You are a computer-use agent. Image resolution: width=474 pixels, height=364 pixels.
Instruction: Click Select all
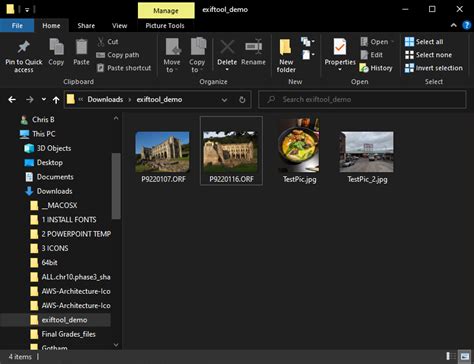click(424, 42)
